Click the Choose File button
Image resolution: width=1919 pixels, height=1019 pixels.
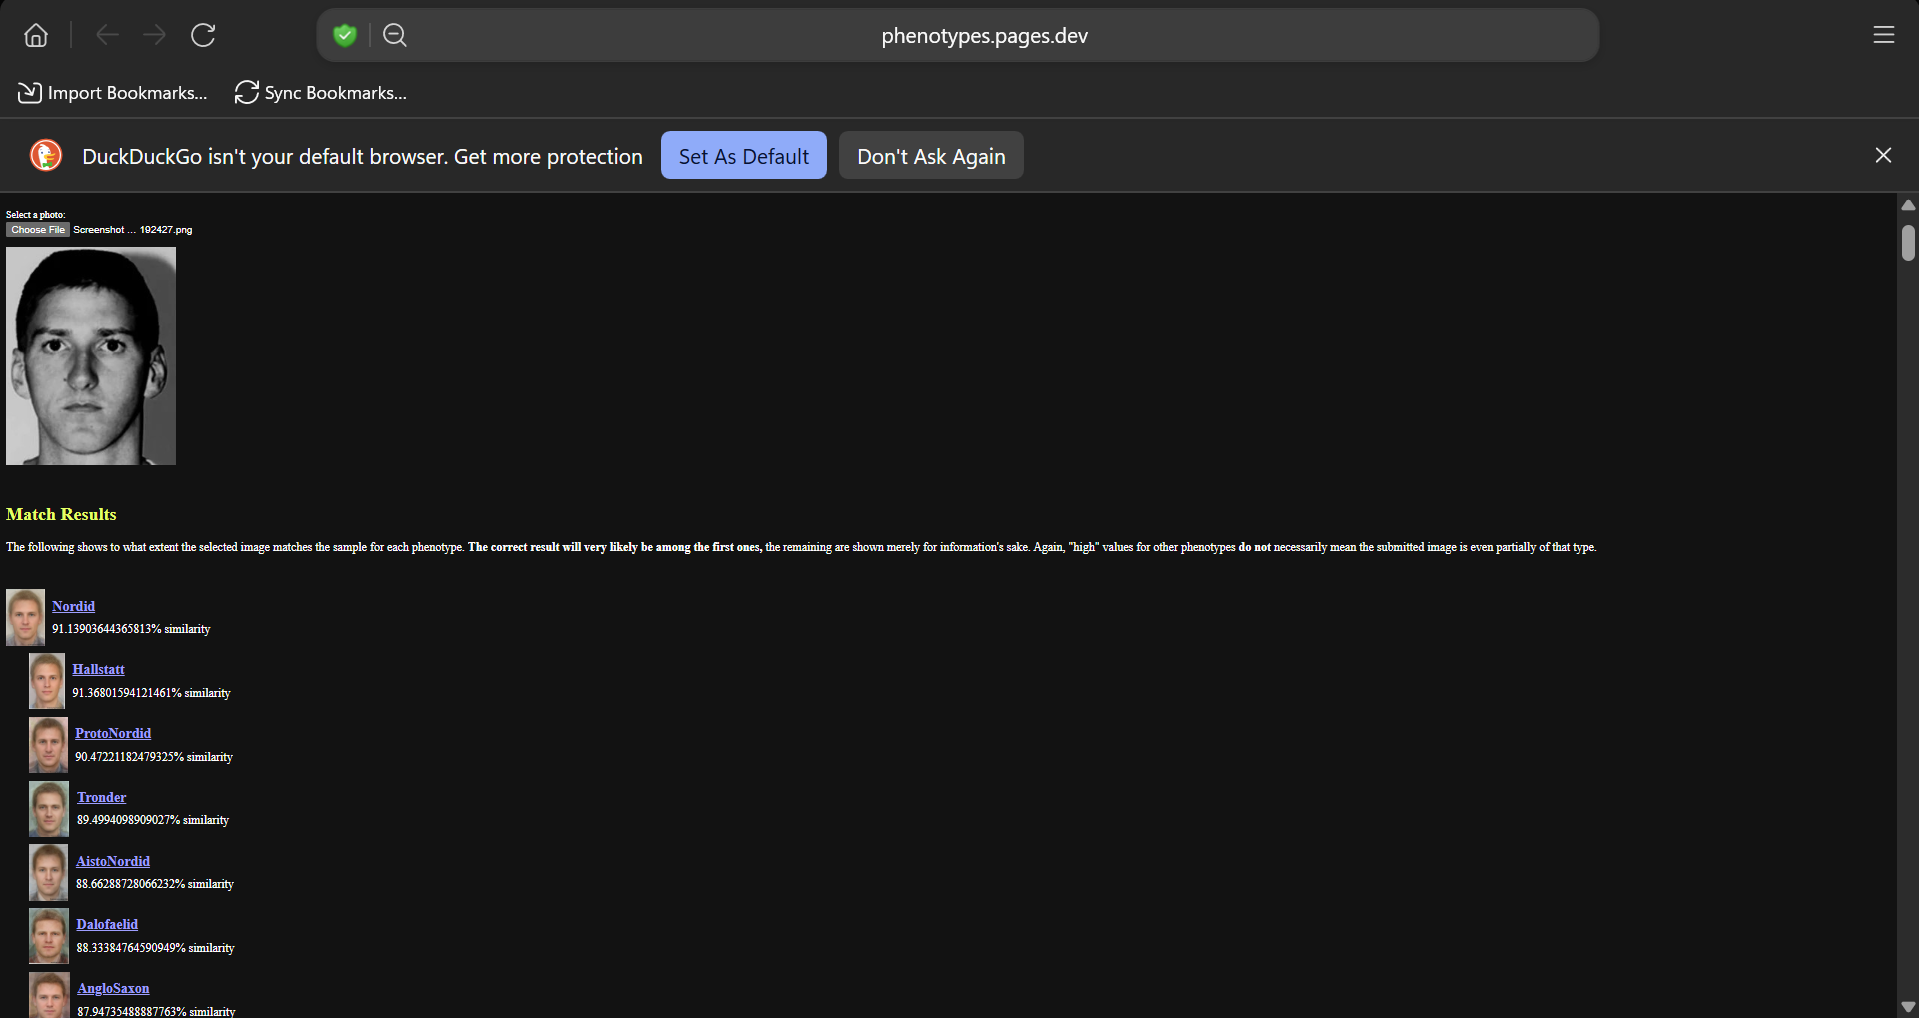38,230
